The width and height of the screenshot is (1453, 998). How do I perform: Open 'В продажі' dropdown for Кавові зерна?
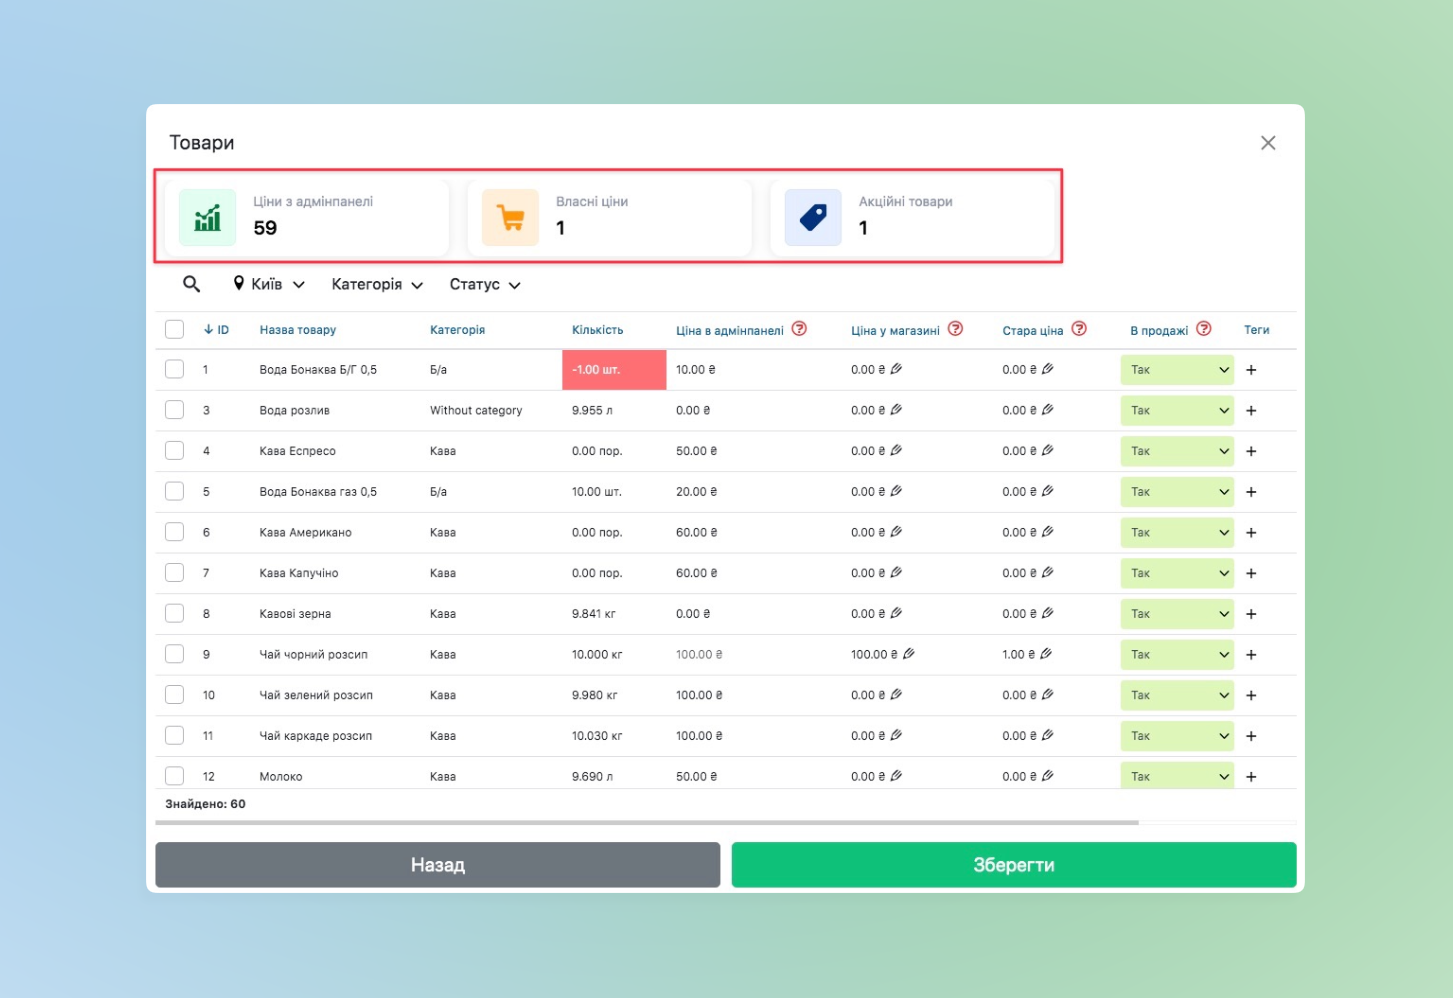1177,614
